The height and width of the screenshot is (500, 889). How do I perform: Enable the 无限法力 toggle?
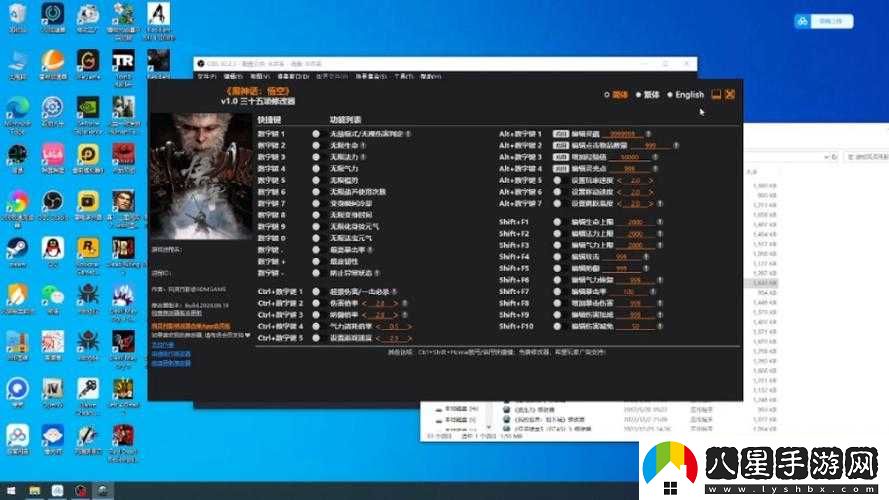point(316,157)
